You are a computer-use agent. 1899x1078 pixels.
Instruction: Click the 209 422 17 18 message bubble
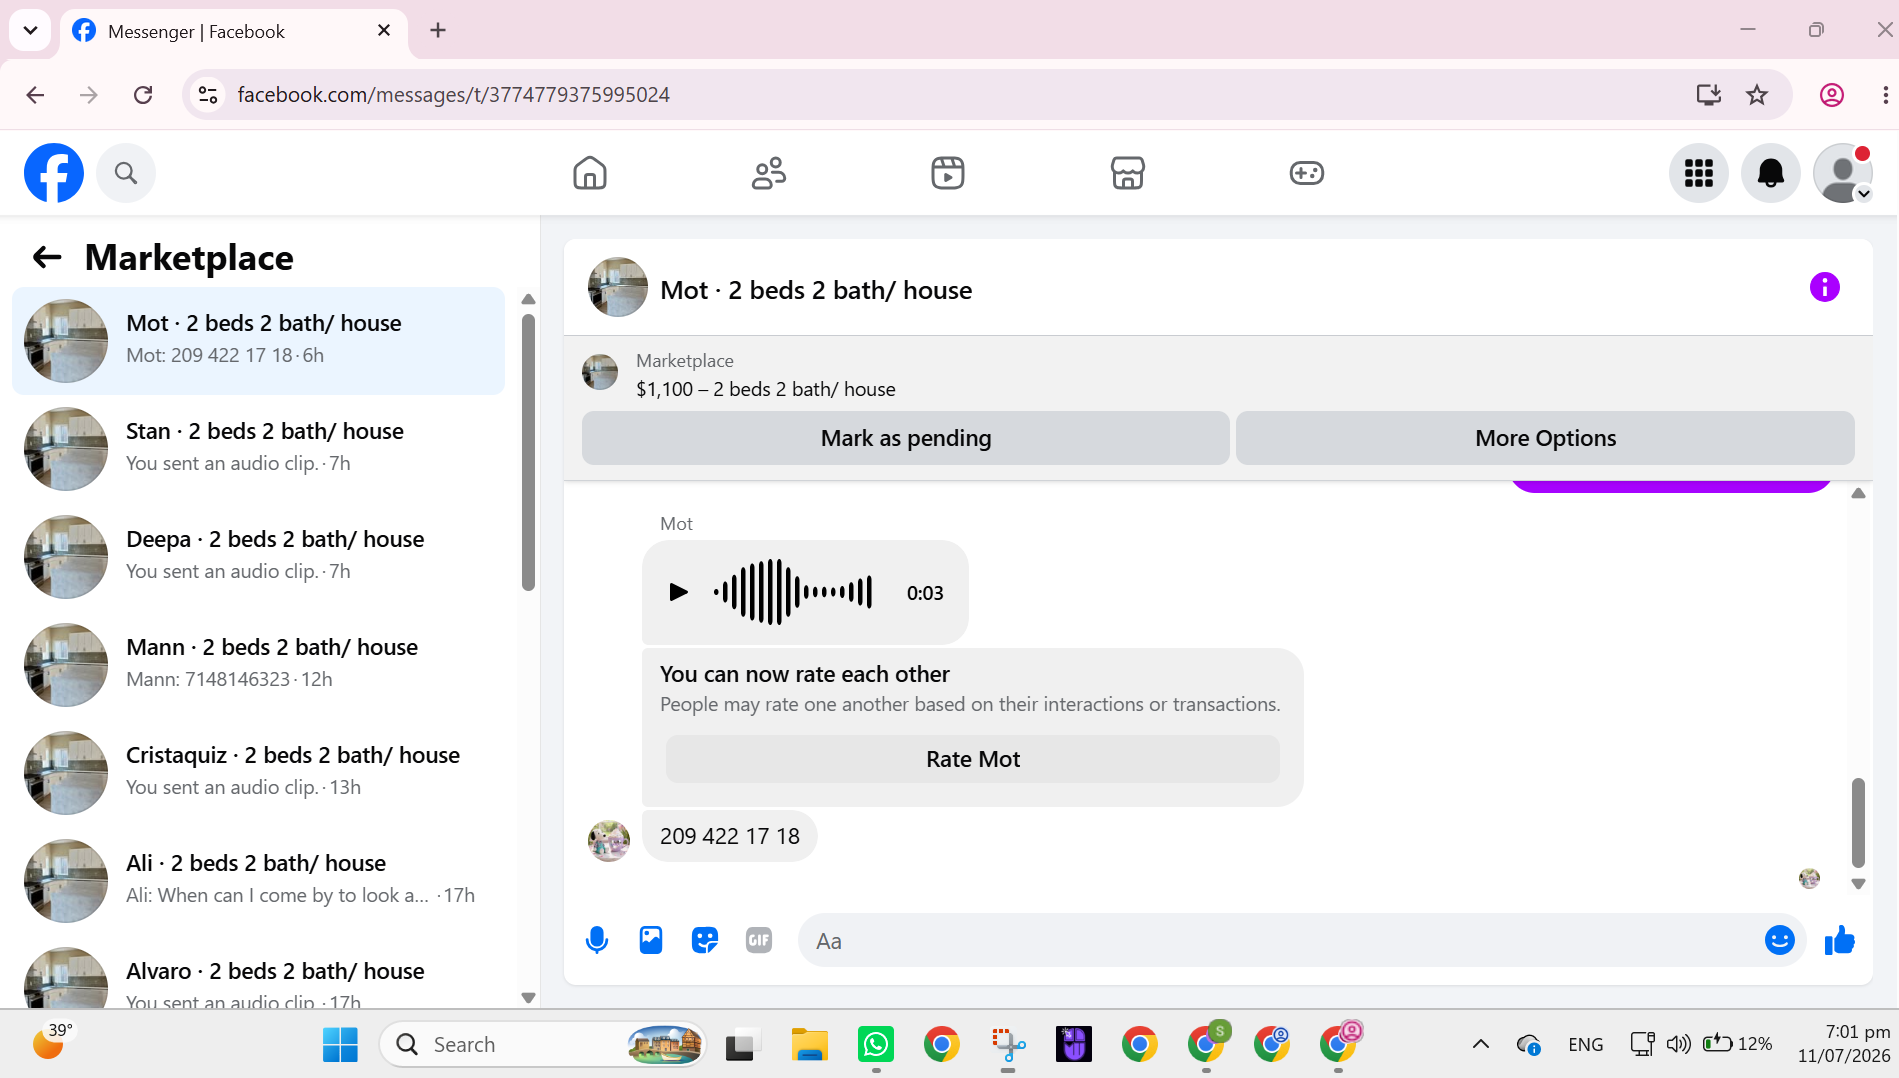coord(730,836)
